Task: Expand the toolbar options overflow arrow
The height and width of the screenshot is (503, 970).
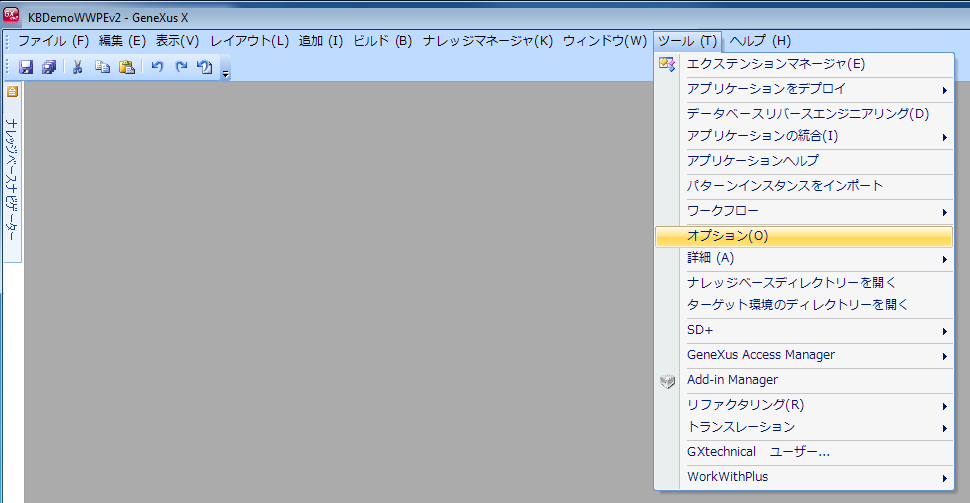Action: pyautogui.click(x=226, y=73)
